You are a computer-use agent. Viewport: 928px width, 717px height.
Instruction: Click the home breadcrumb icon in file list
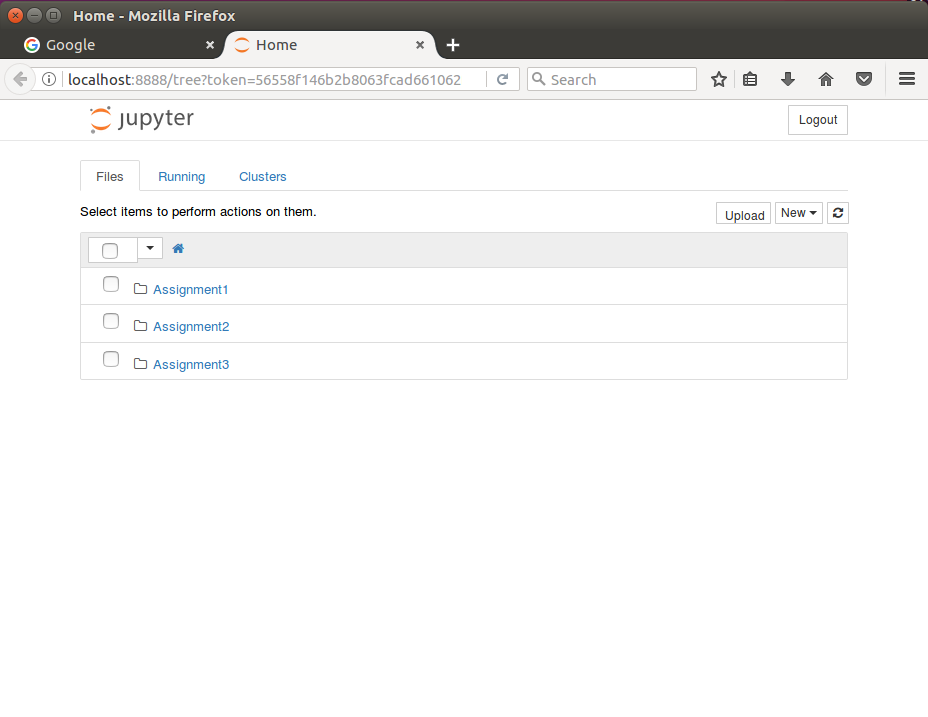coord(178,249)
